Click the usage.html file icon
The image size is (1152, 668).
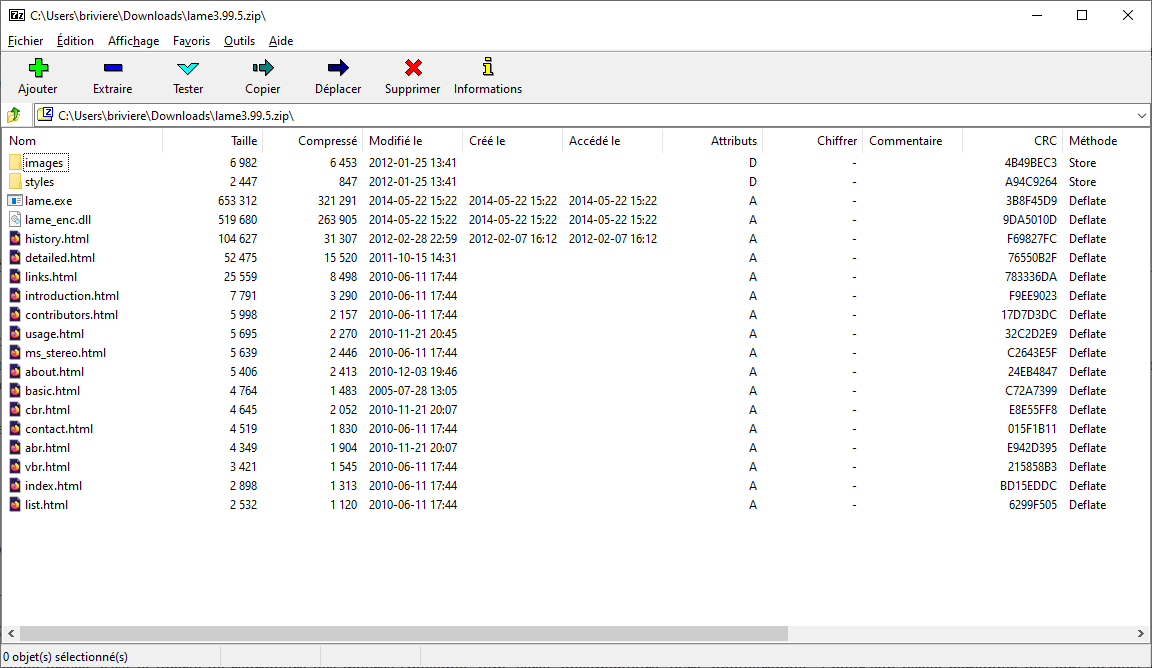15,334
